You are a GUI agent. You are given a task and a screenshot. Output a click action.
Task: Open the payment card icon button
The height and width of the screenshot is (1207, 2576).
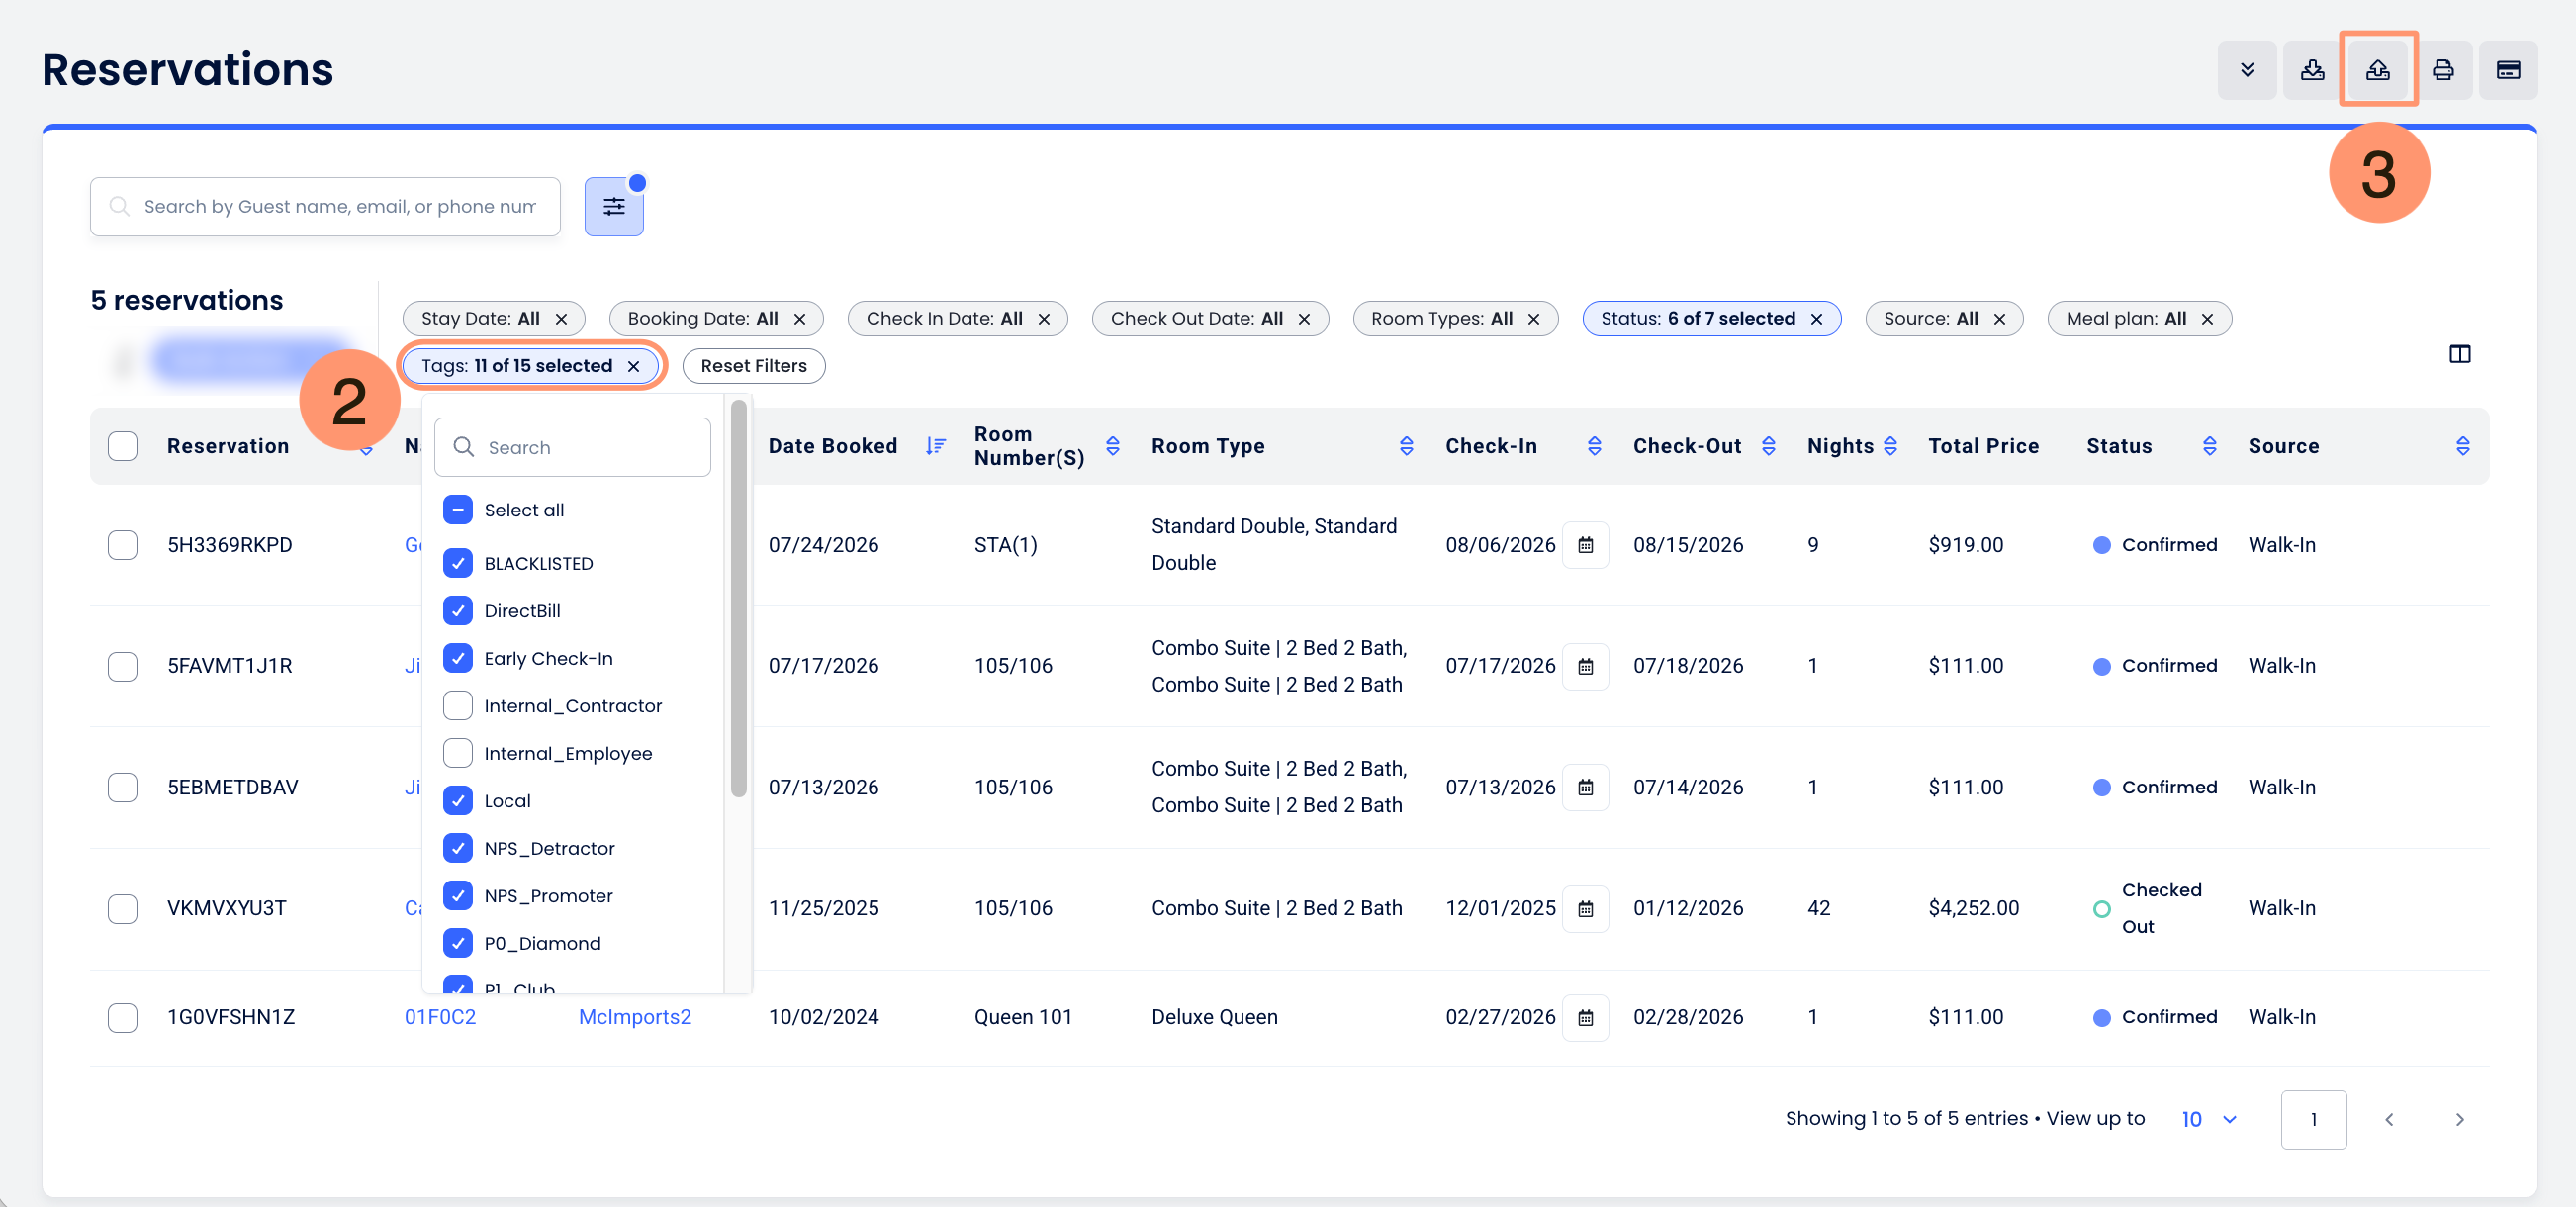tap(2507, 70)
